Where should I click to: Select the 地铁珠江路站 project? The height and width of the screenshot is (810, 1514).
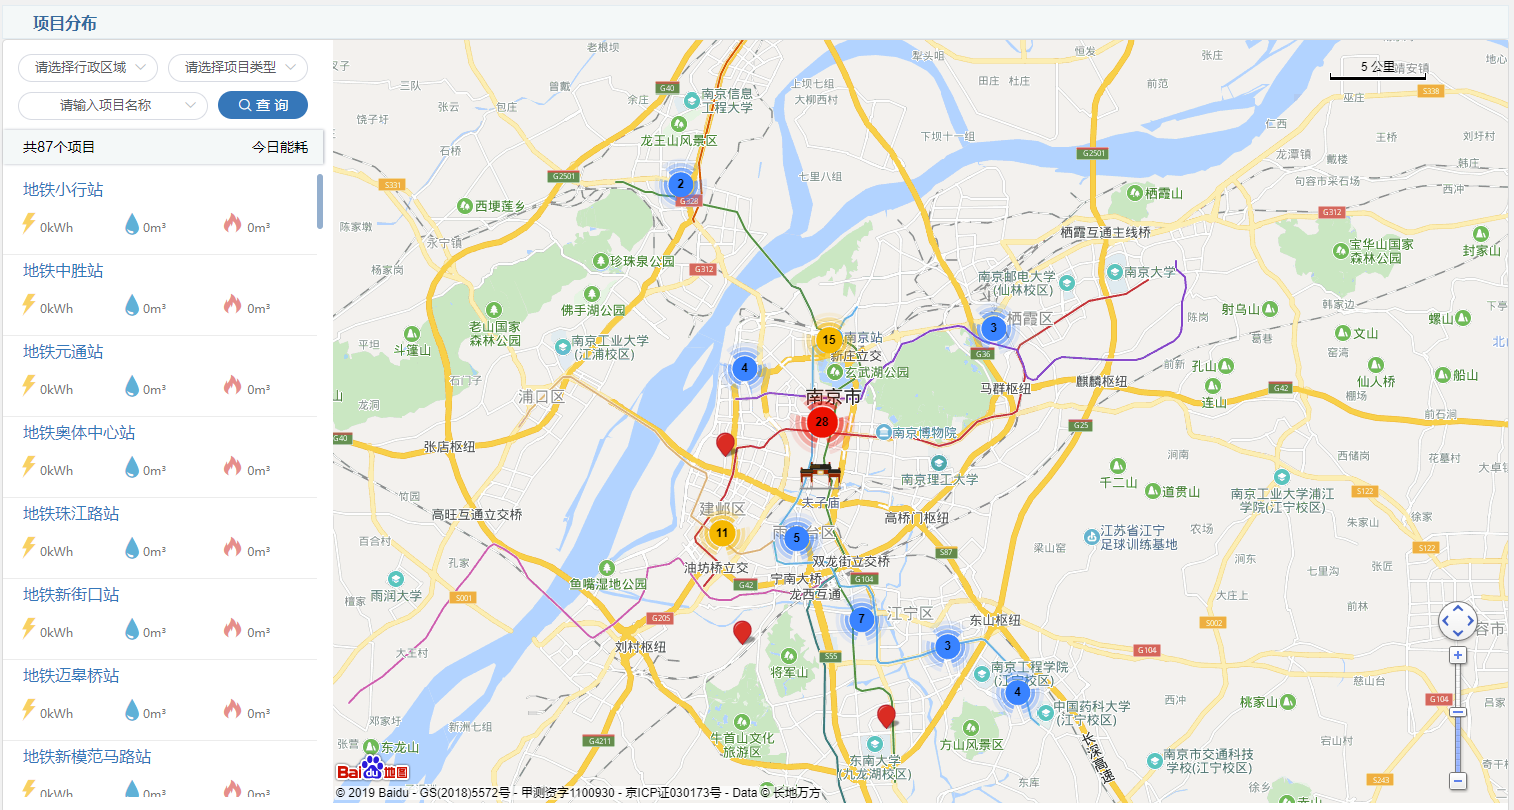click(71, 514)
